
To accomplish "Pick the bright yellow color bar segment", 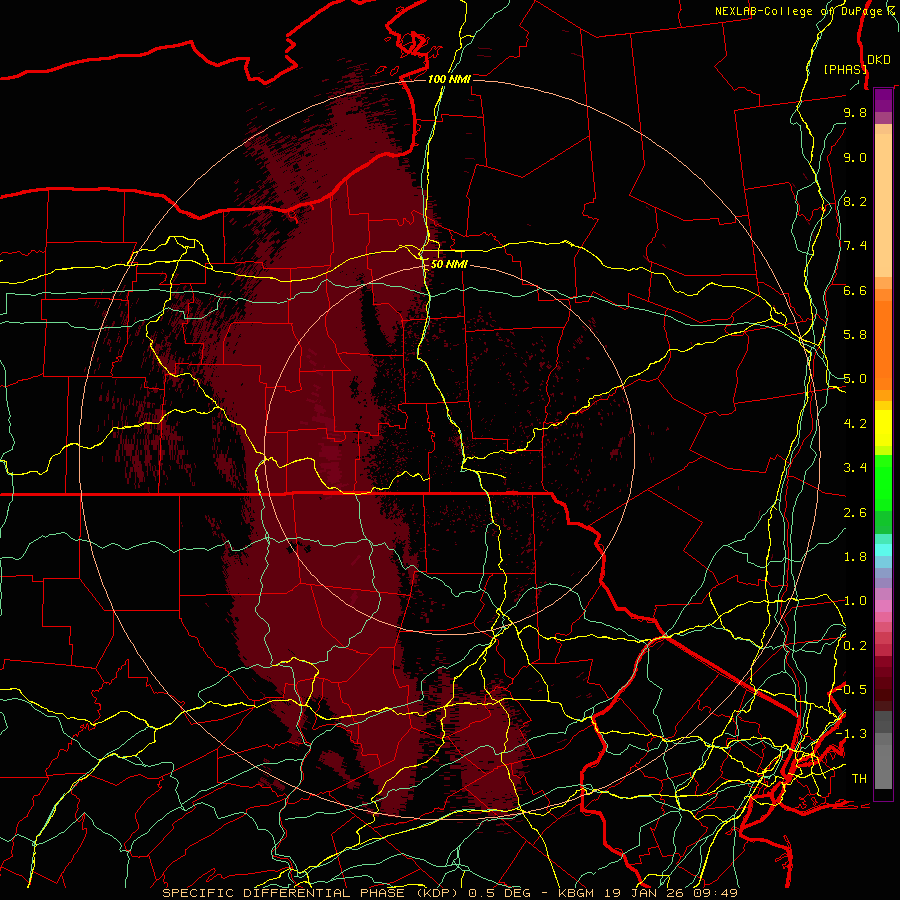I will click(883, 428).
